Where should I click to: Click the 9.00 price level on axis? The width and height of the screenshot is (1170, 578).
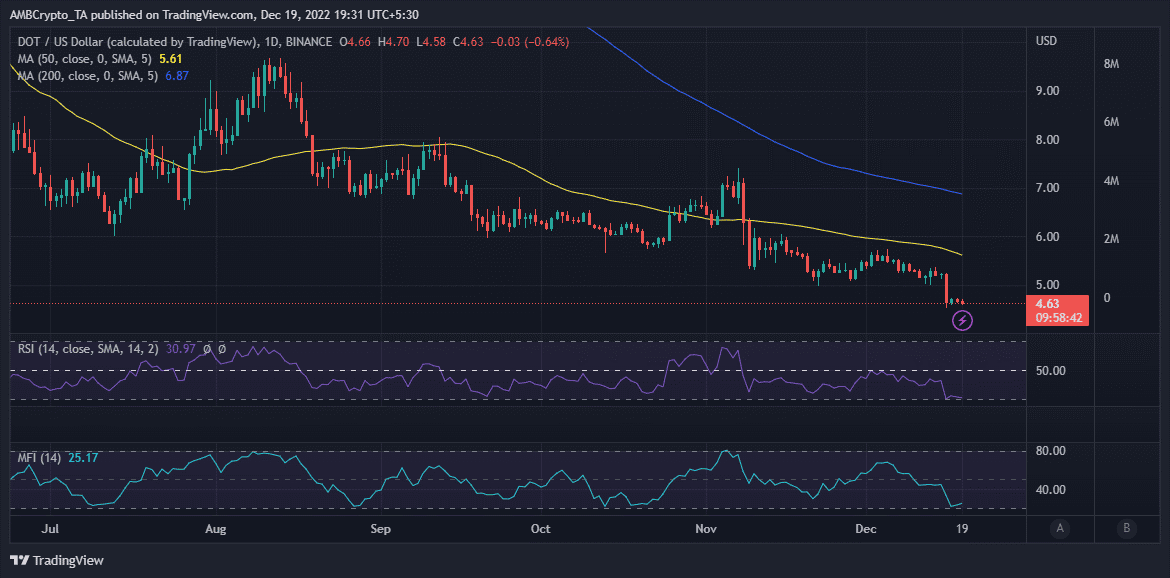pos(1047,91)
